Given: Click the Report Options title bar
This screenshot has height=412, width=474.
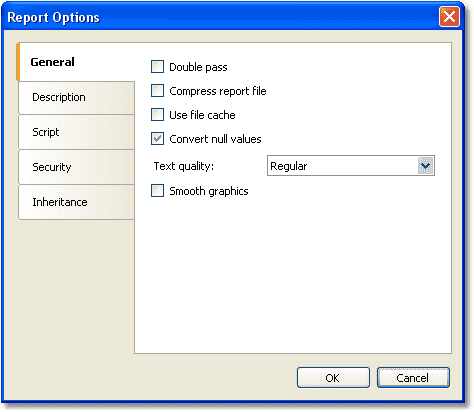Looking at the screenshot, I should click(x=220, y=17).
